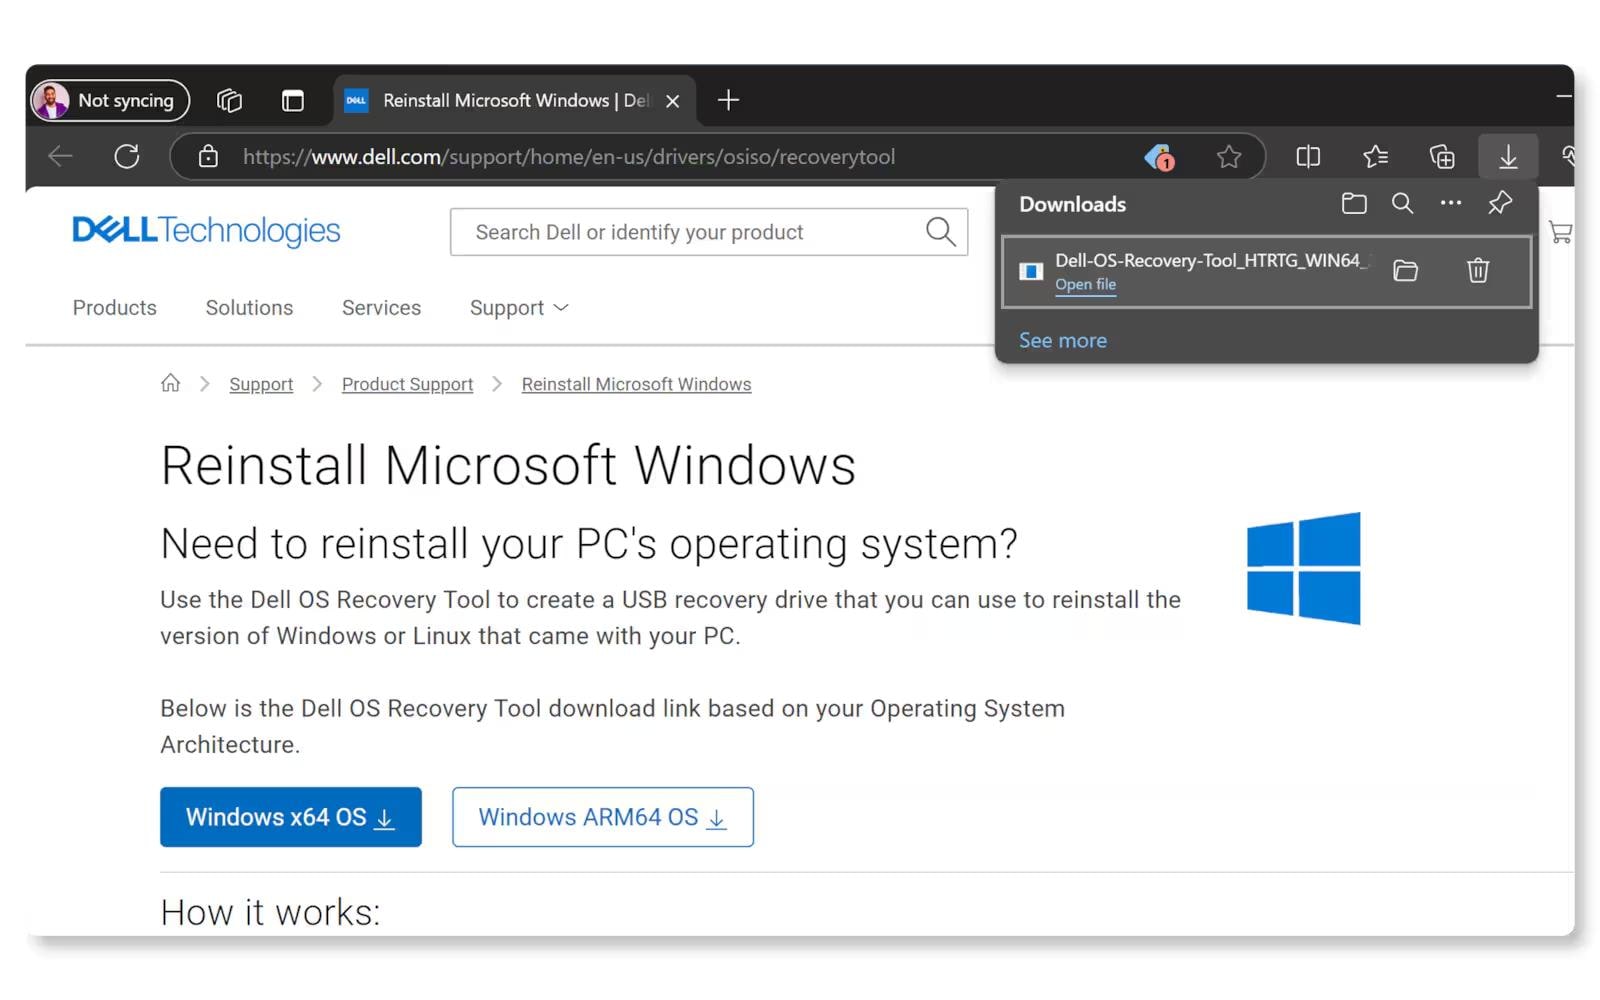Click the home breadcrumb icon

point(171,383)
